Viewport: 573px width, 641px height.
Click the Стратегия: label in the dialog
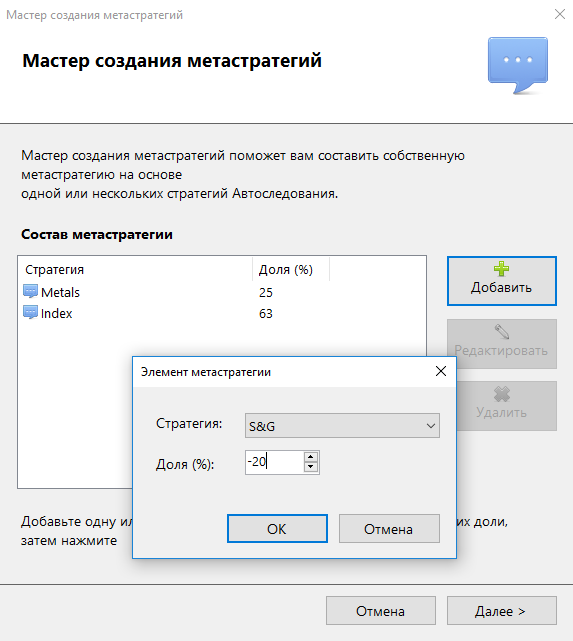[189, 423]
